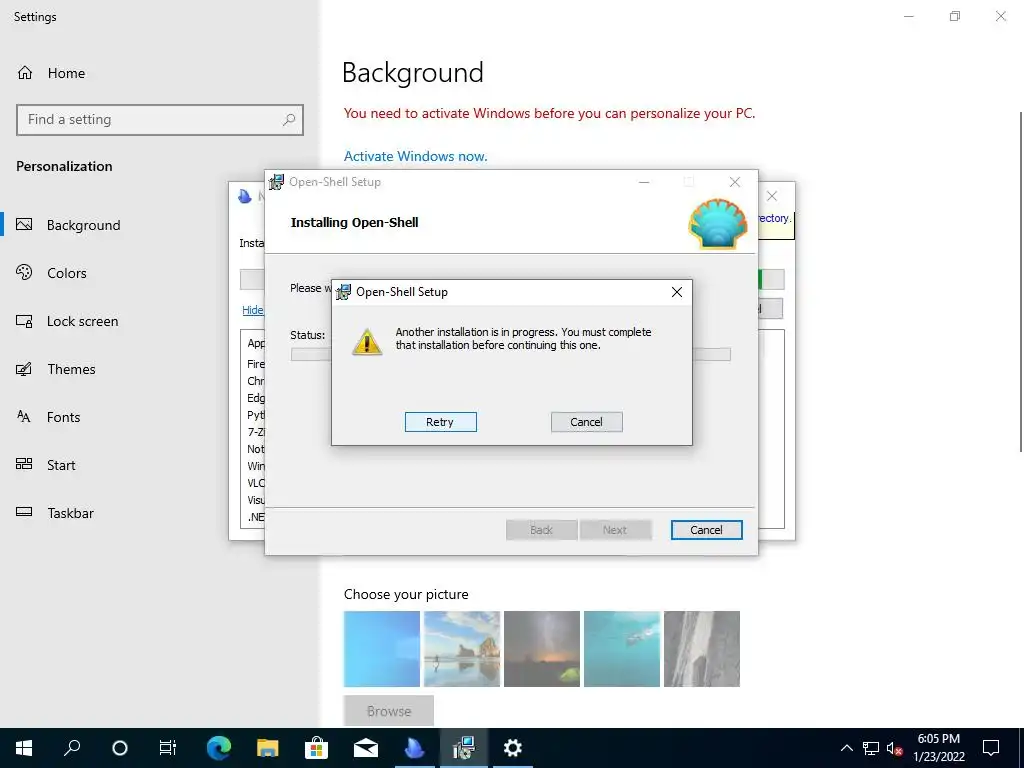Open taskbar Search
The image size is (1024, 768).
click(72, 748)
